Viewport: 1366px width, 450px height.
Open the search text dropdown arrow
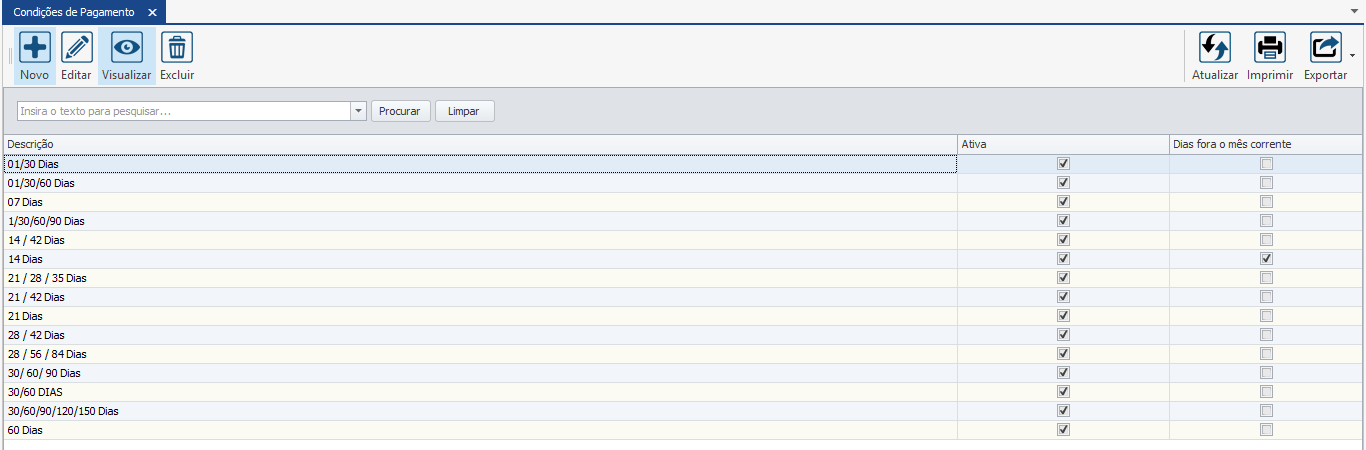click(359, 111)
